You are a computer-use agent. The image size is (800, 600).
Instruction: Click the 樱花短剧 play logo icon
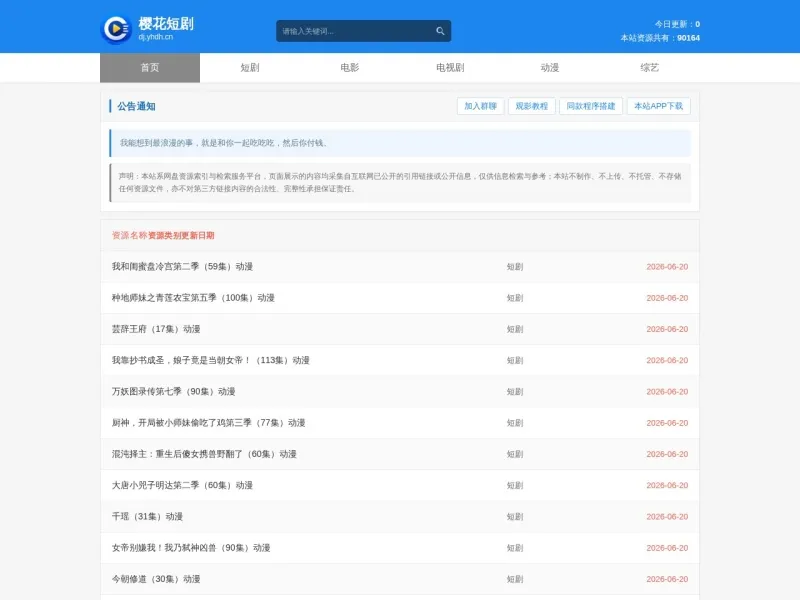tap(116, 29)
